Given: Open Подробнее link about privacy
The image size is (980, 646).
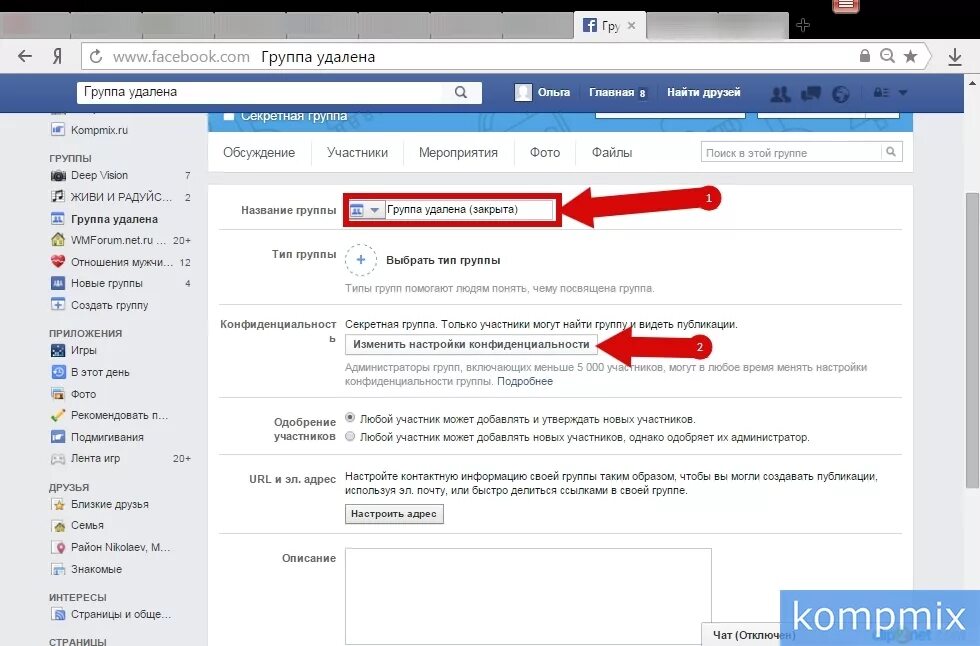Looking at the screenshot, I should [x=525, y=381].
